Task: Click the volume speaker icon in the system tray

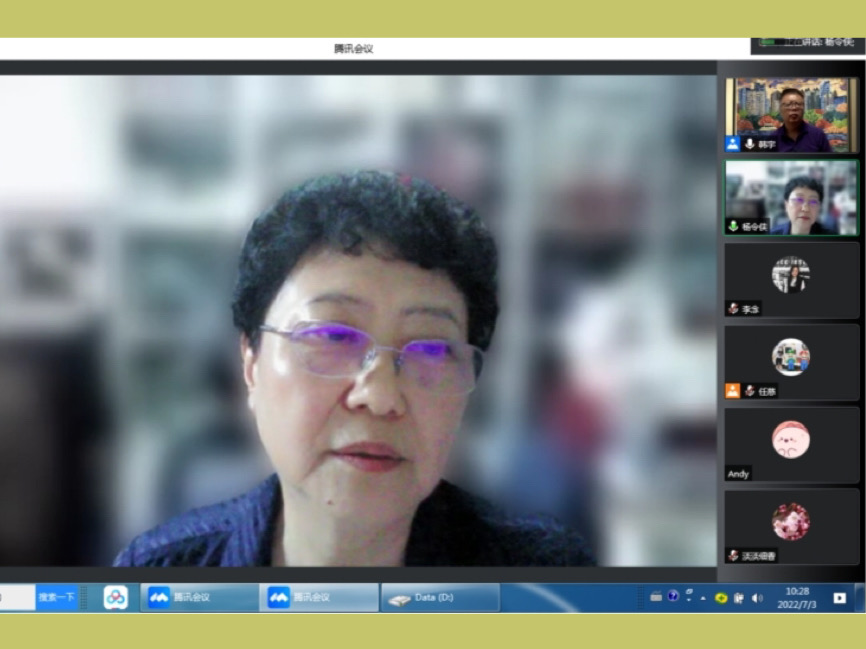Action: click(x=756, y=598)
